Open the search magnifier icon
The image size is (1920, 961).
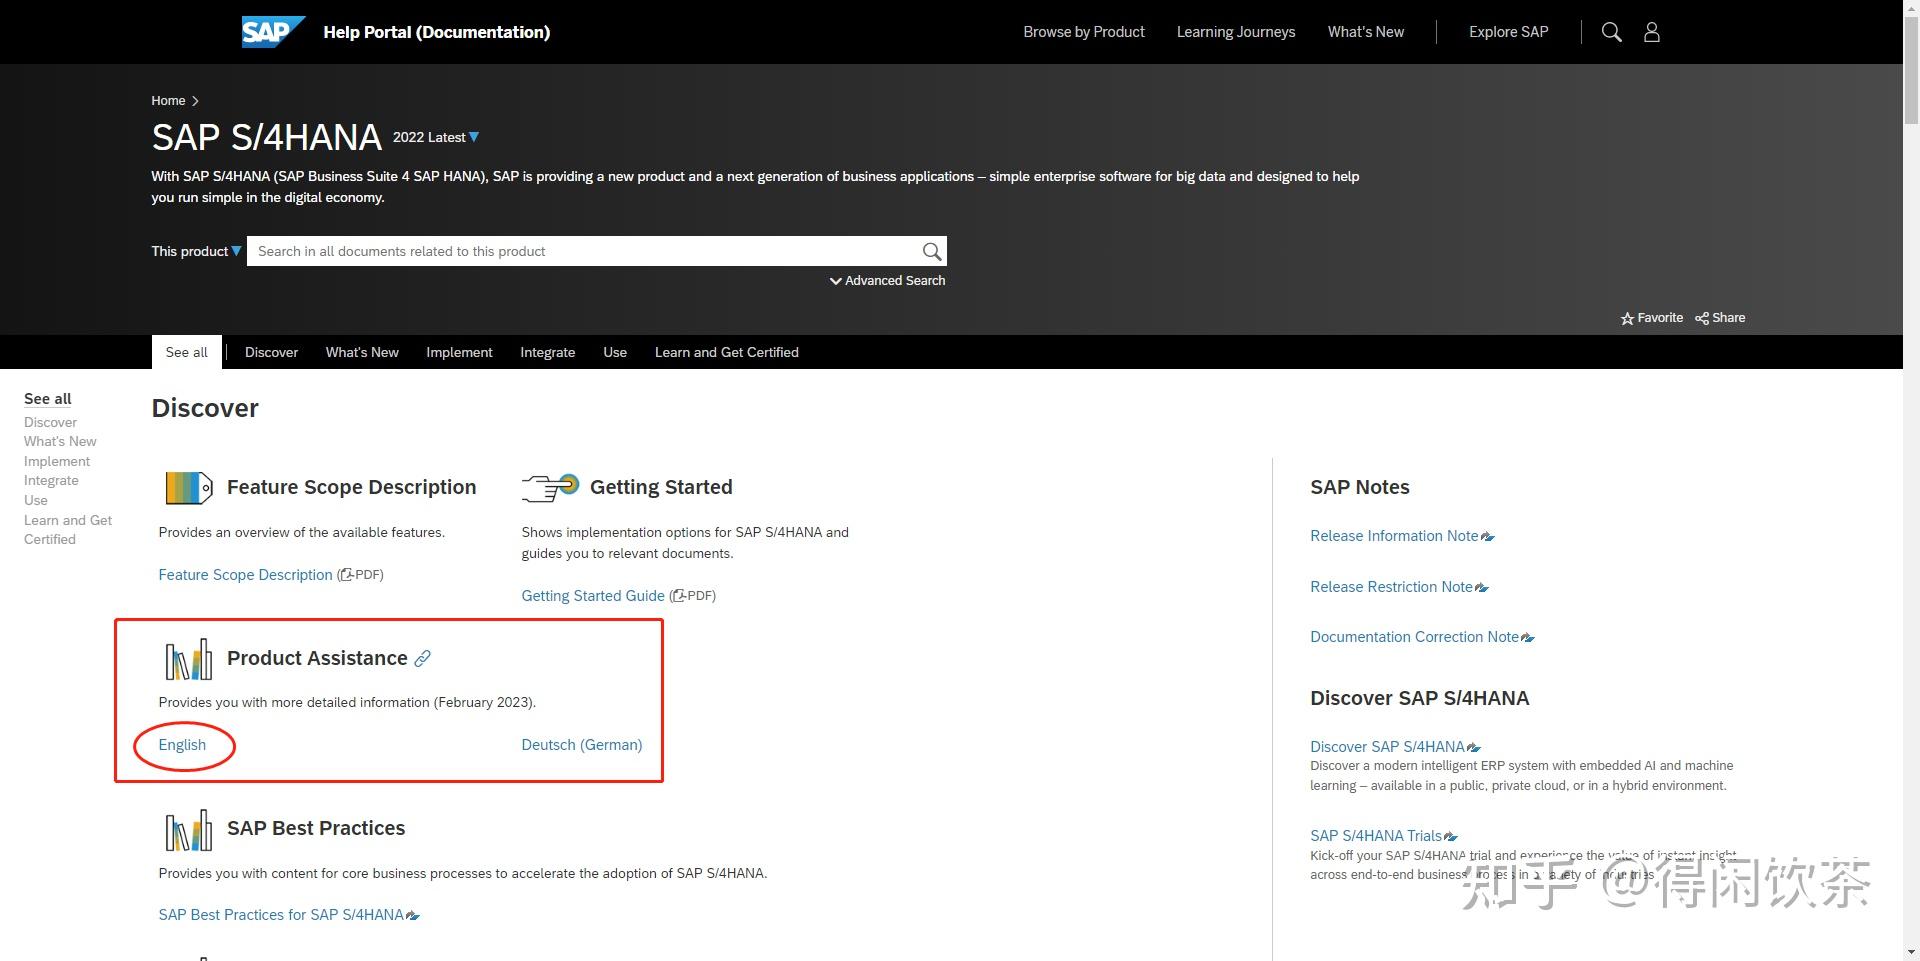[1611, 32]
